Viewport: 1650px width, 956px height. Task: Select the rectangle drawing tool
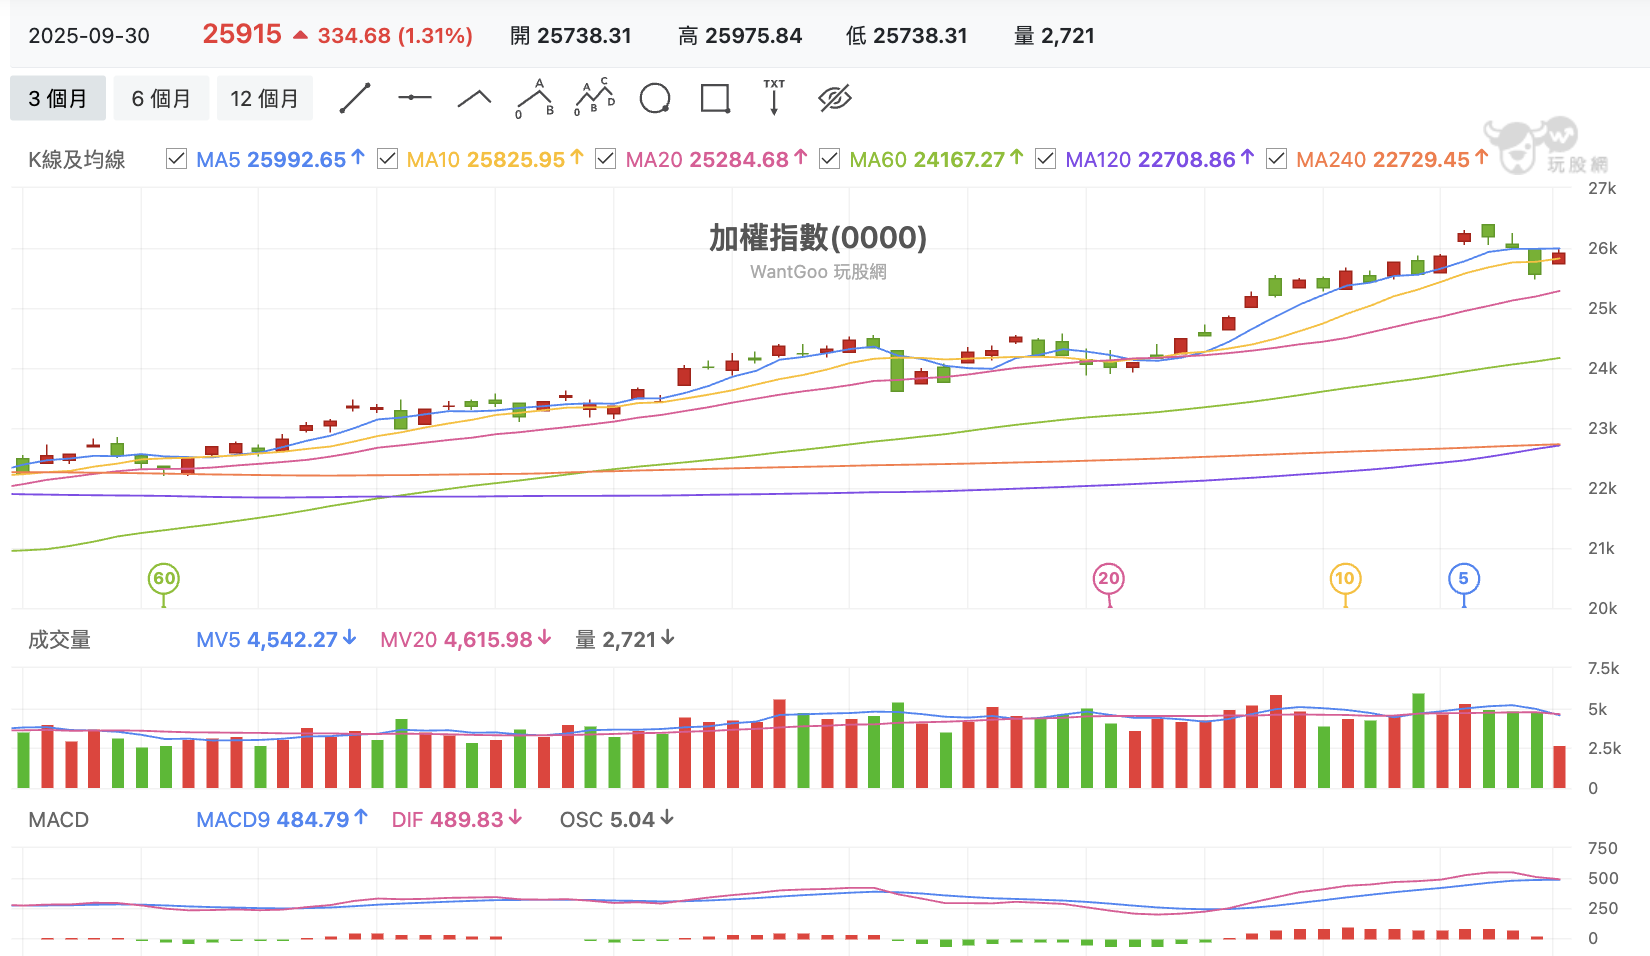point(715,98)
